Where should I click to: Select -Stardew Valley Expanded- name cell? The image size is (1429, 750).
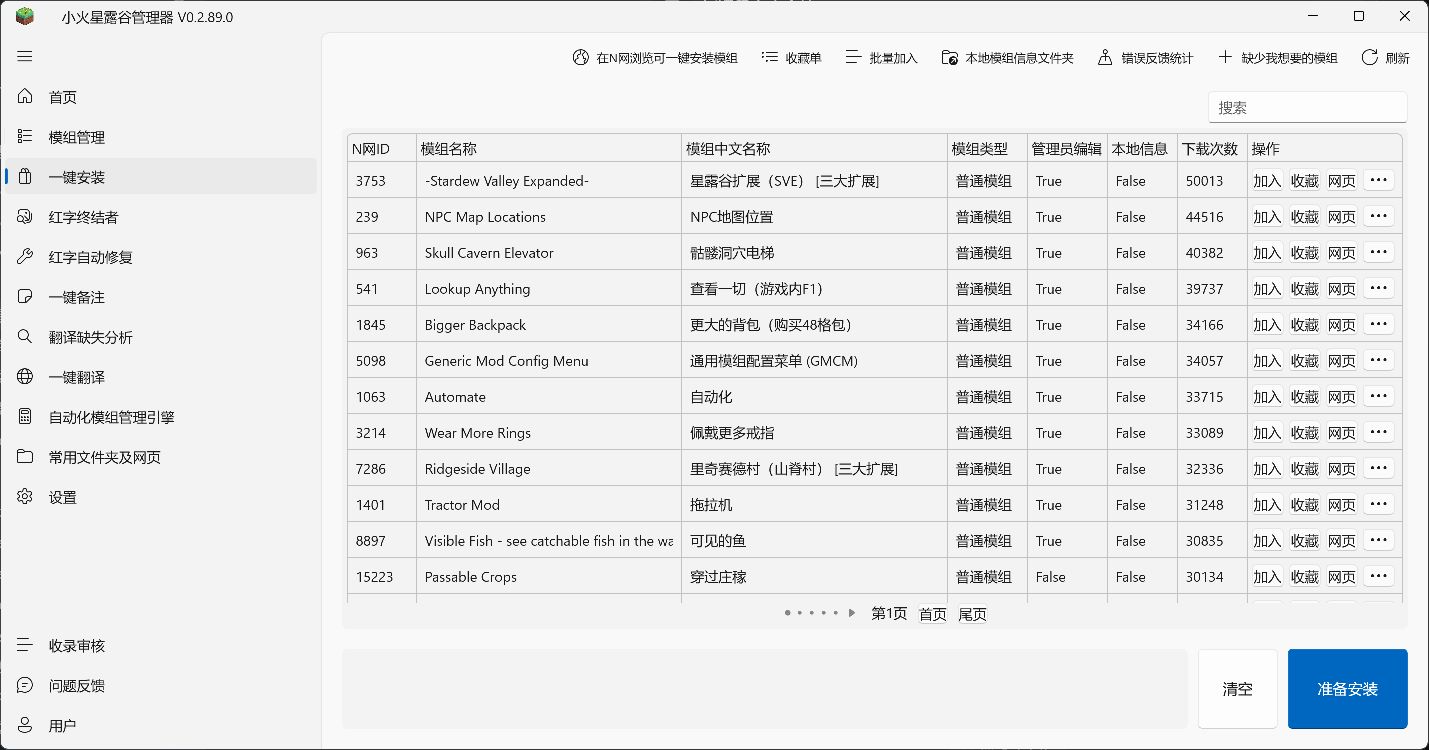548,181
